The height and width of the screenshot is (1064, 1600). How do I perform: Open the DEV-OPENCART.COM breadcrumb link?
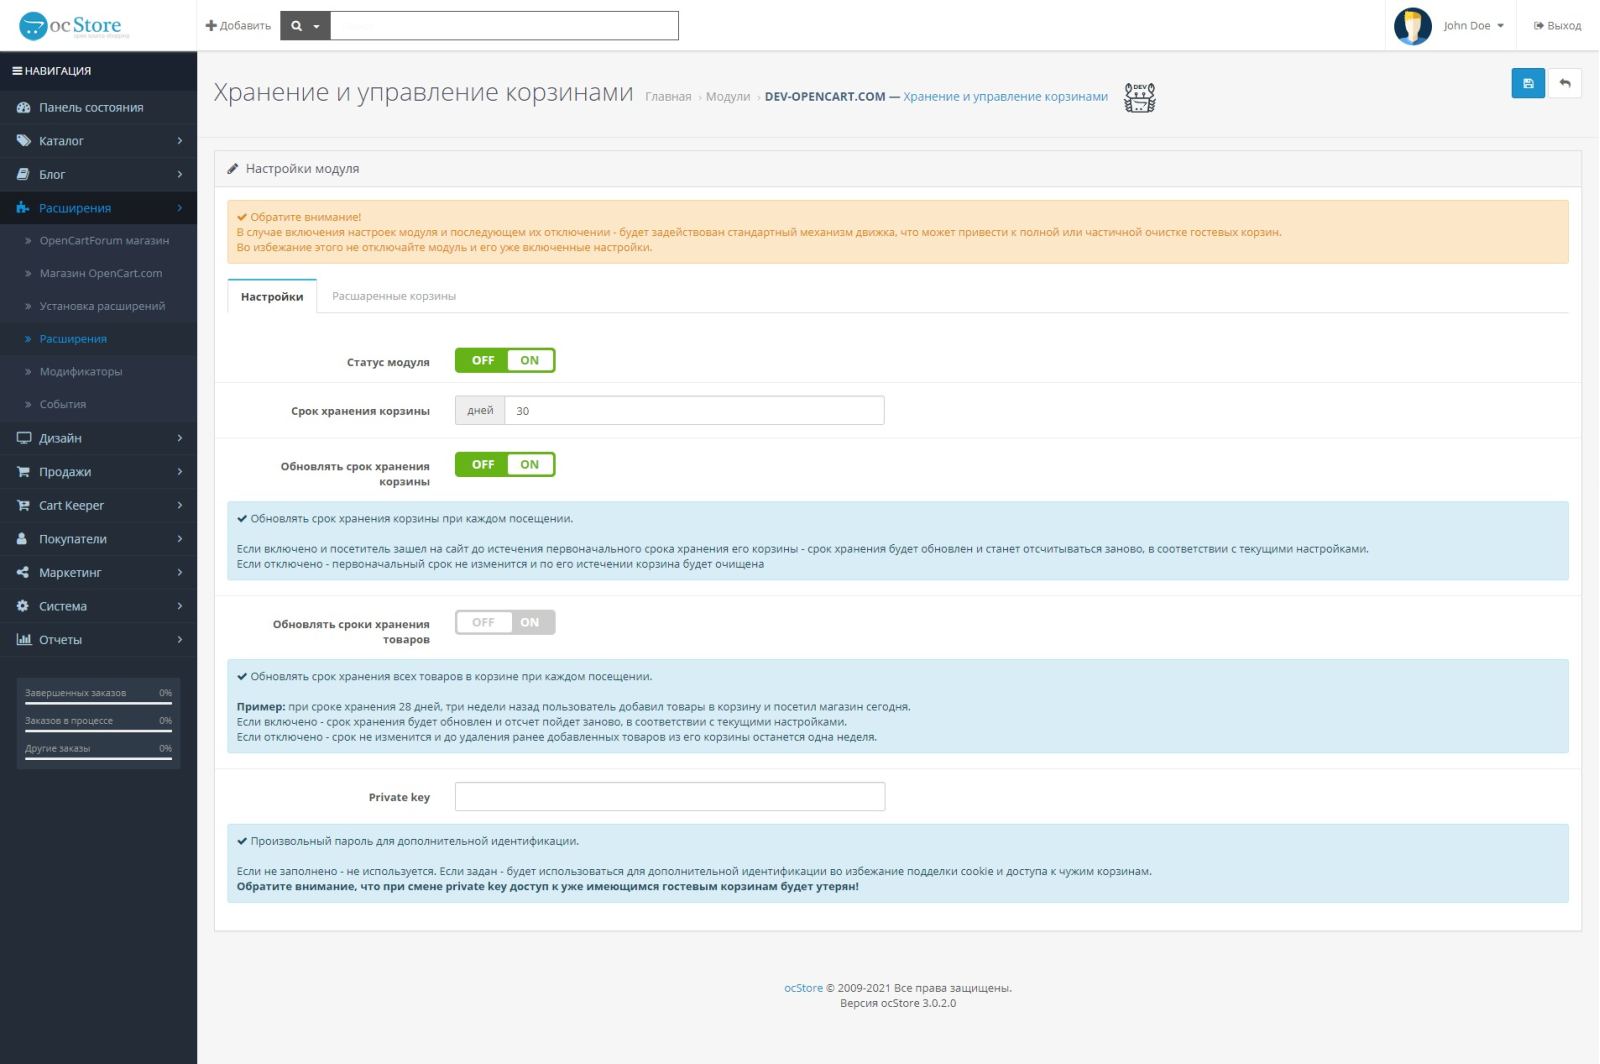(936, 97)
